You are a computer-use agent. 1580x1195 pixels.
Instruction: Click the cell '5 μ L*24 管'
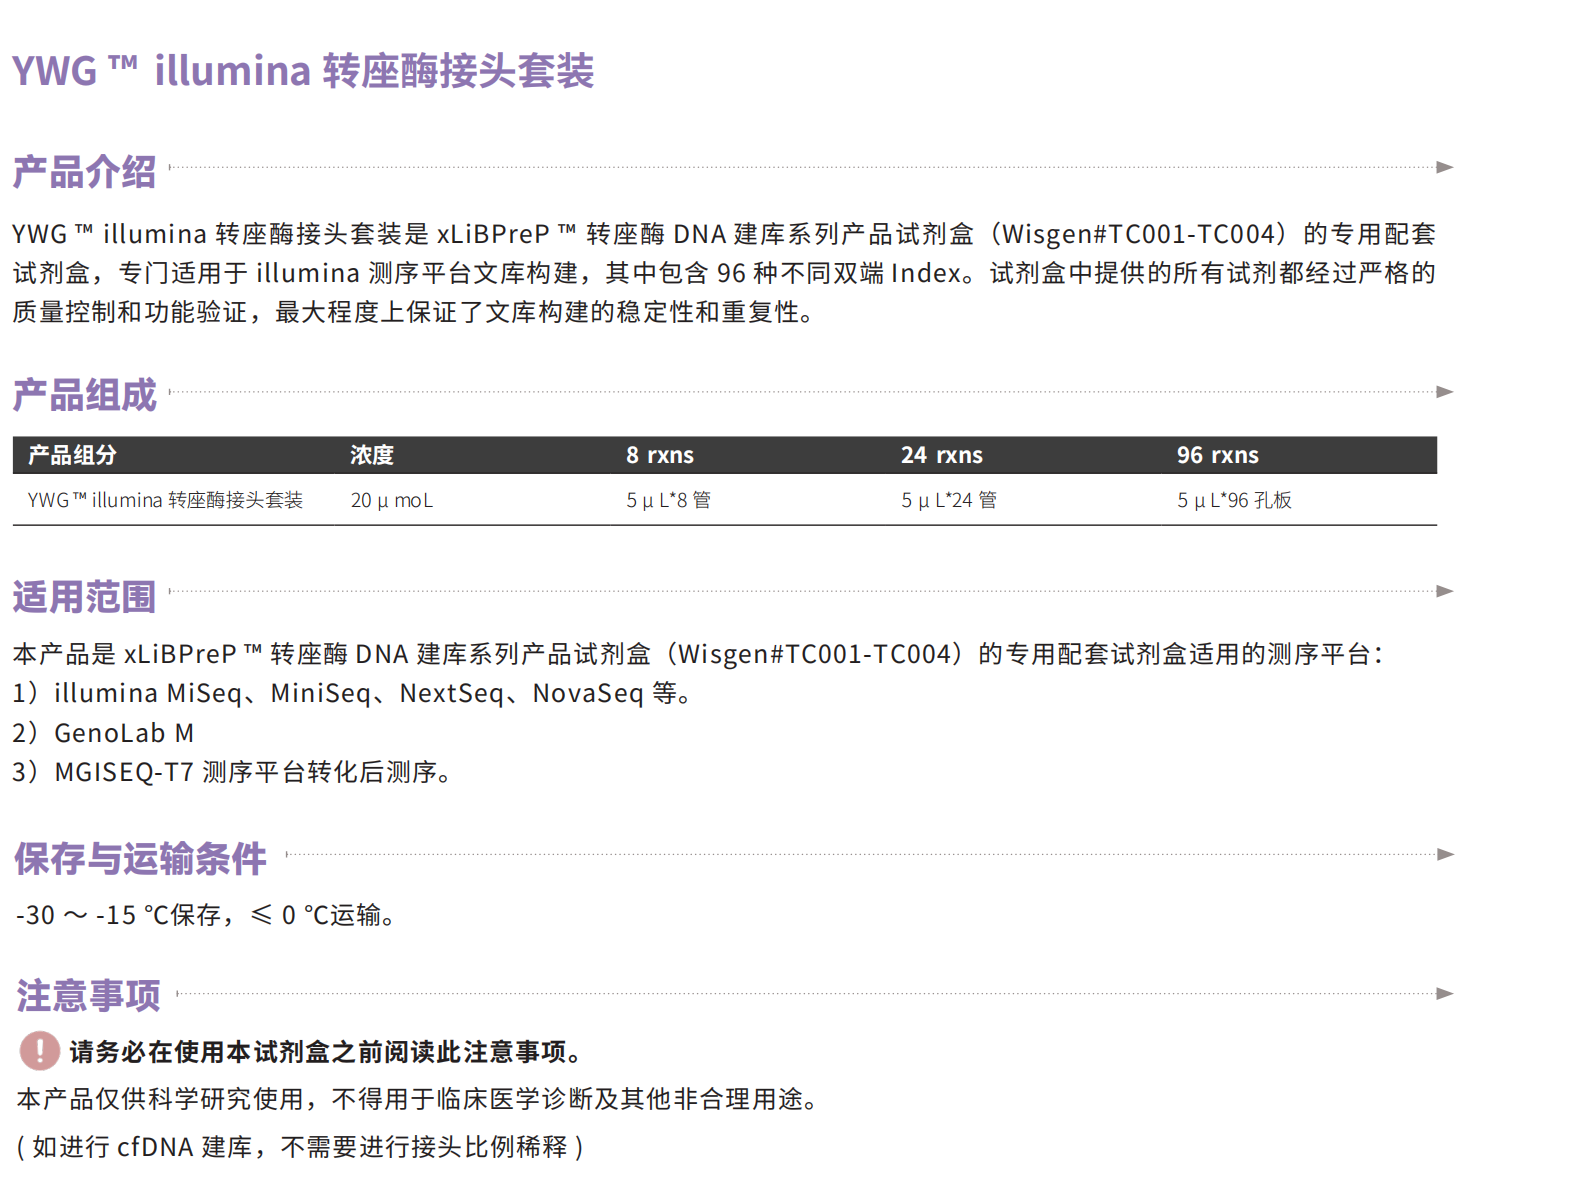pos(949,500)
